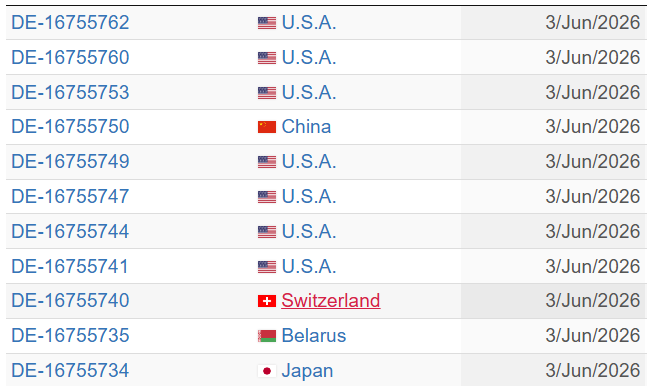Viewport: 647px width, 386px height.
Task: Click the Japan flag icon
Action: 267,371
